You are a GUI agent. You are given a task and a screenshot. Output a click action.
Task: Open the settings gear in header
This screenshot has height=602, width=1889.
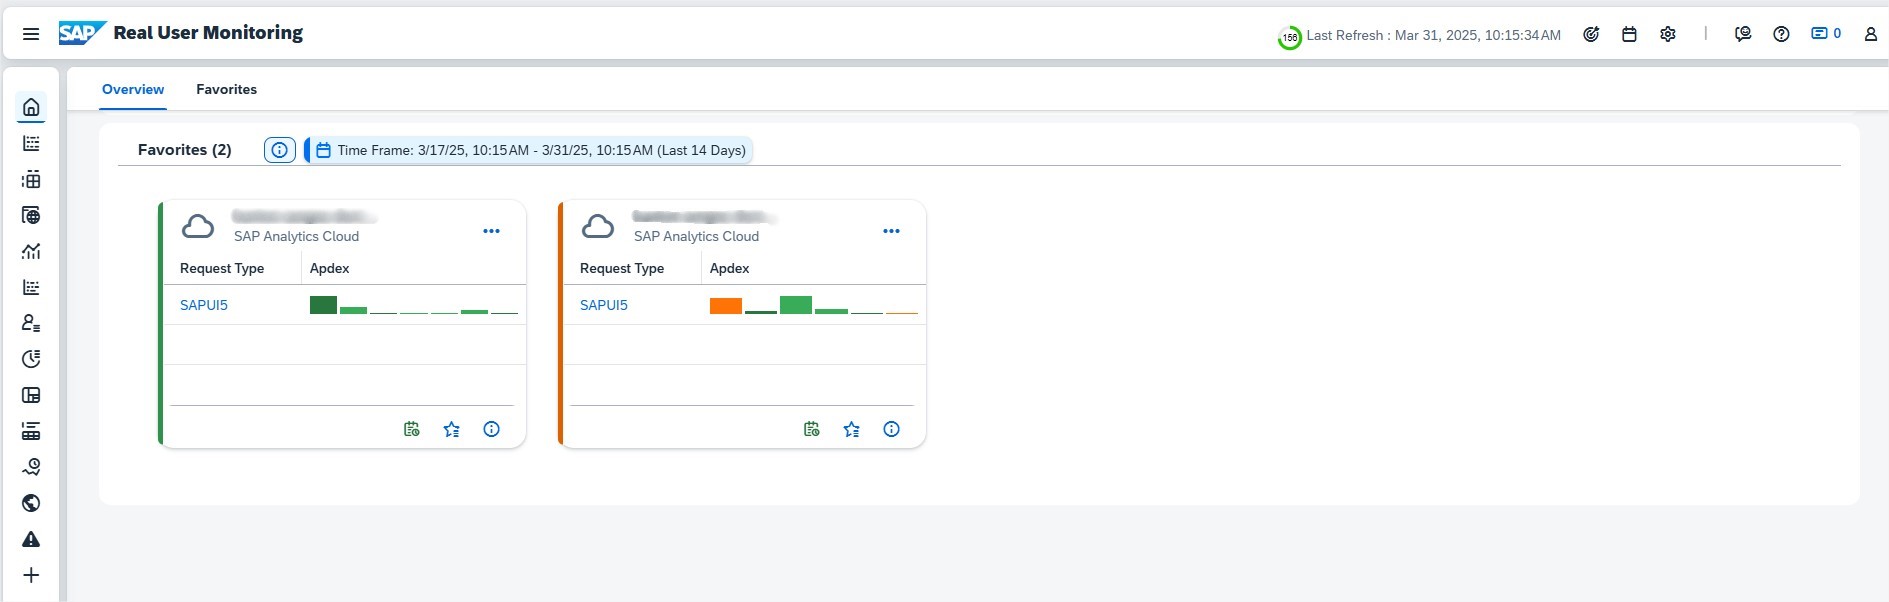1668,34
